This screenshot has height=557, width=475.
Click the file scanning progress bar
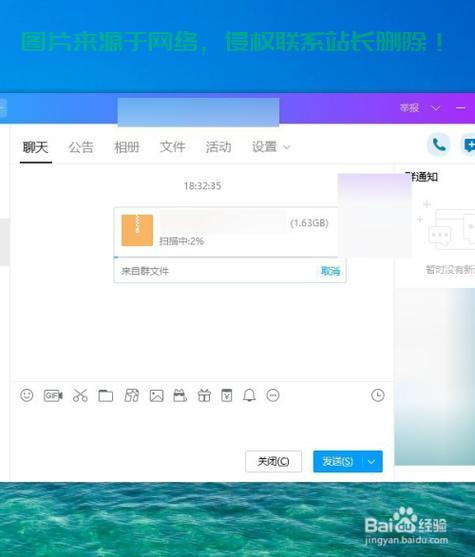(226, 257)
